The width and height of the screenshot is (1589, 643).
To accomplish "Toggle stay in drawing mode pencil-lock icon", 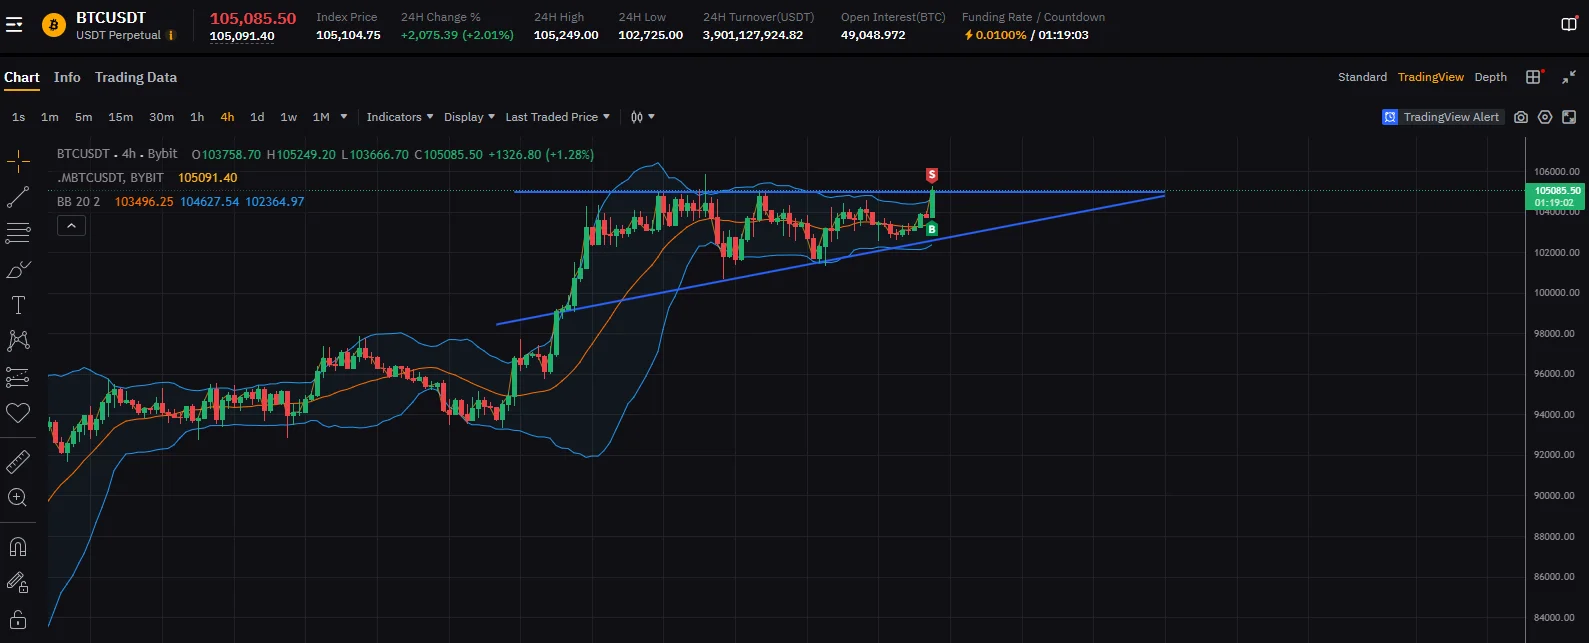I will click(18, 582).
